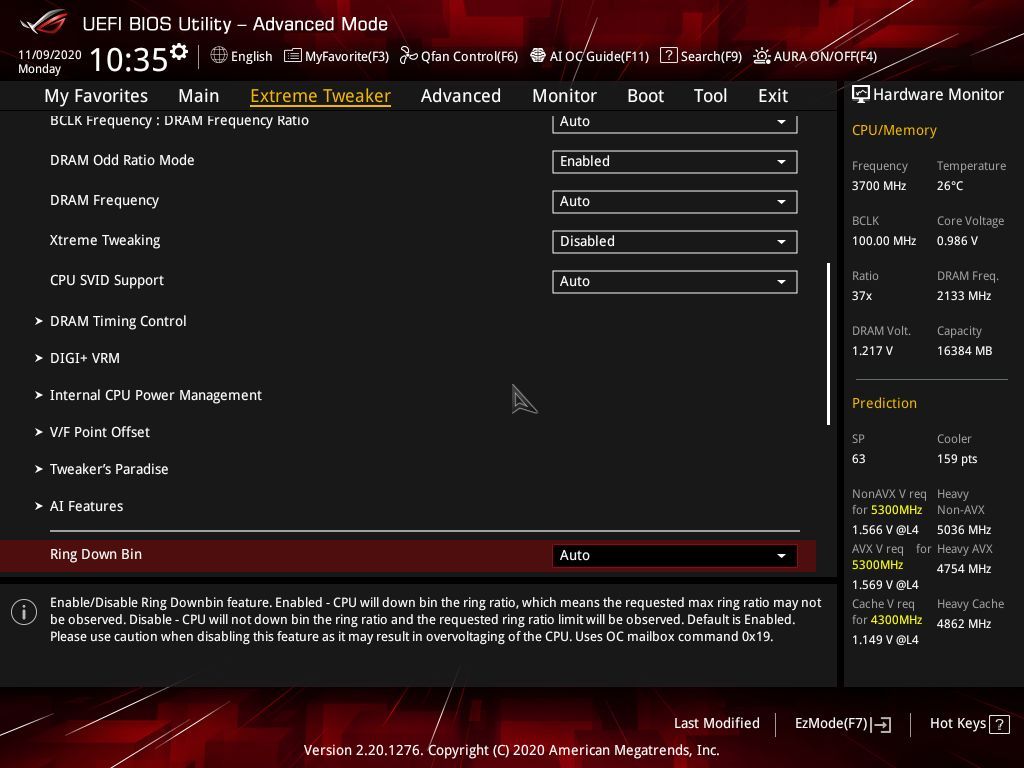The height and width of the screenshot is (768, 1024).
Task: Click the settings list scrollbar
Action: [829, 344]
